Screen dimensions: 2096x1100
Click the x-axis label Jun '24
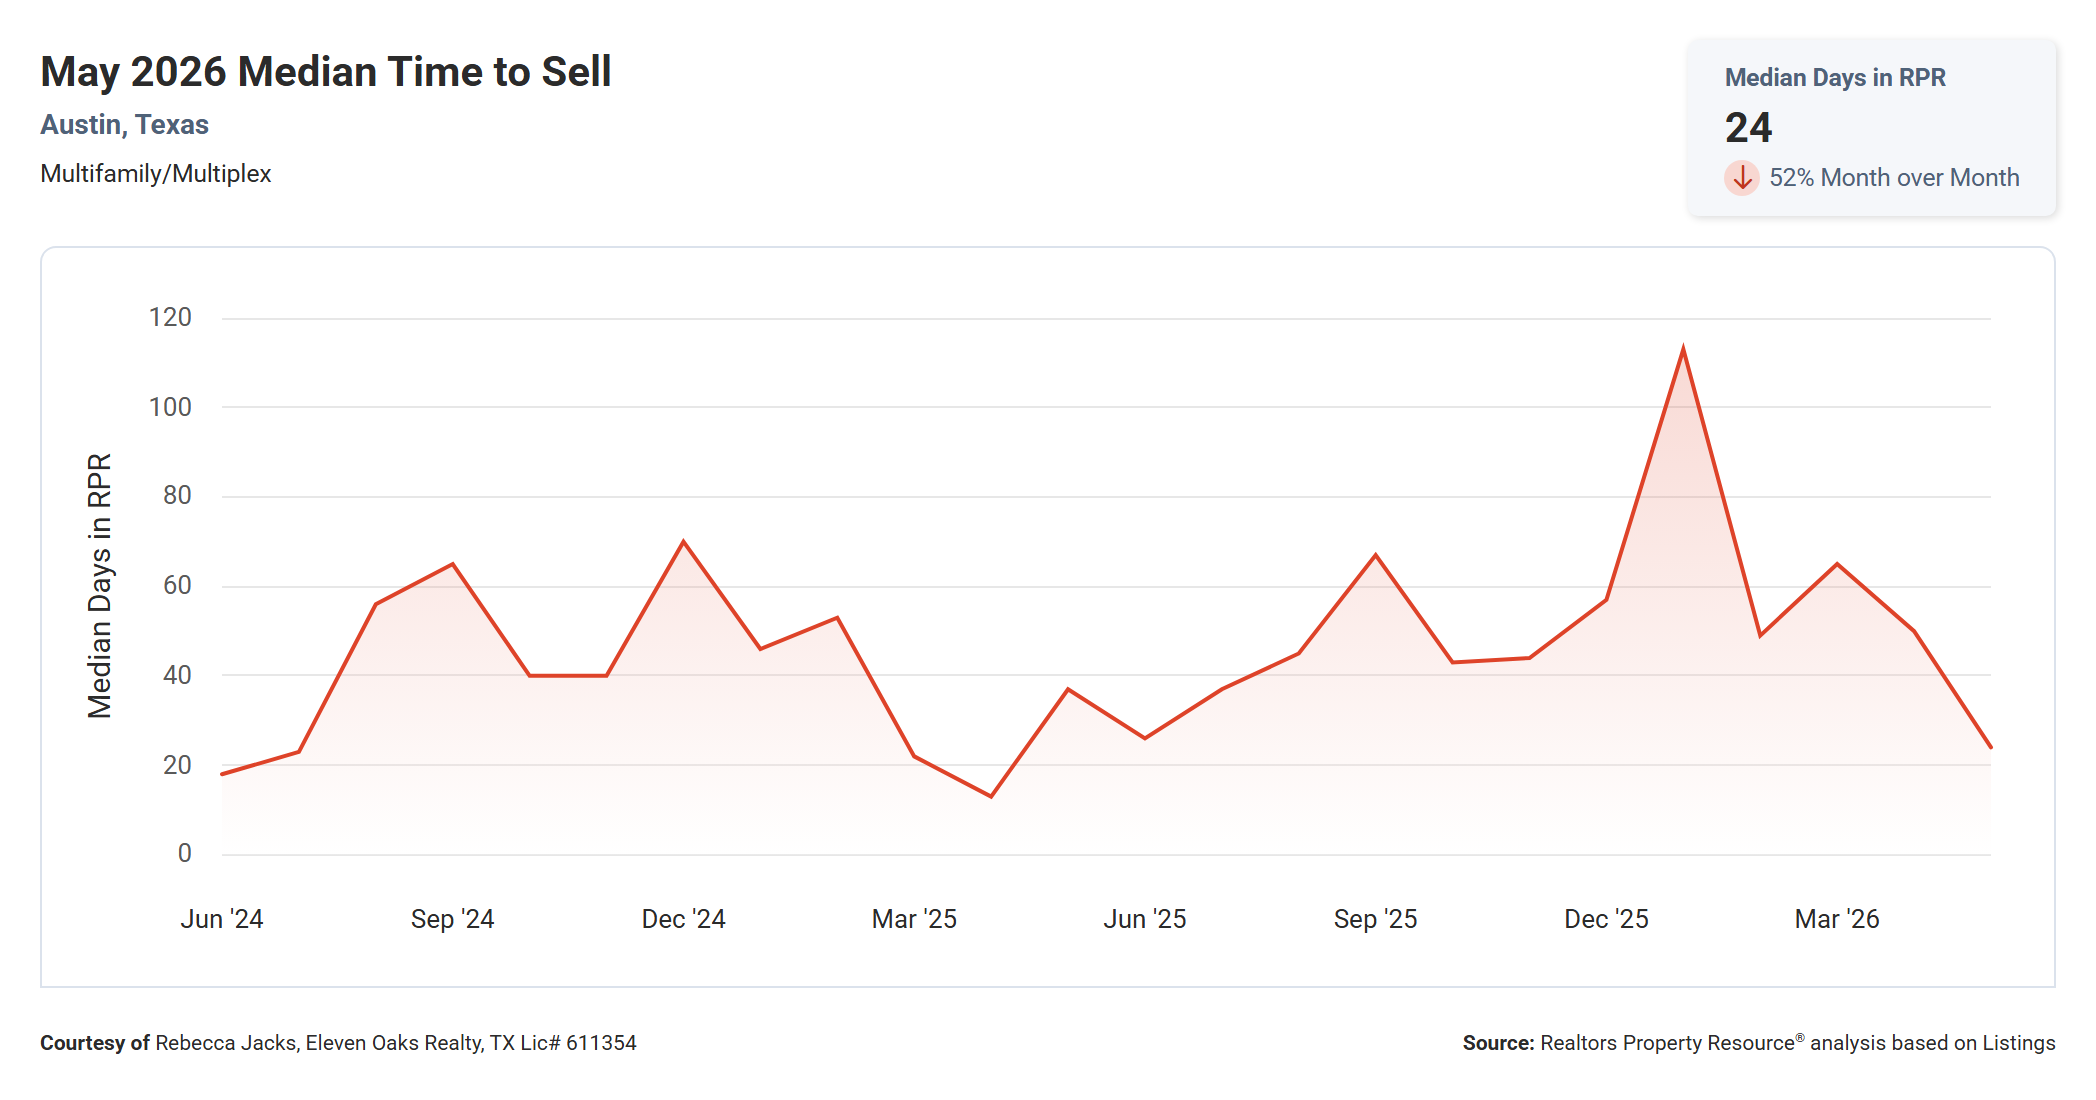click(x=222, y=919)
